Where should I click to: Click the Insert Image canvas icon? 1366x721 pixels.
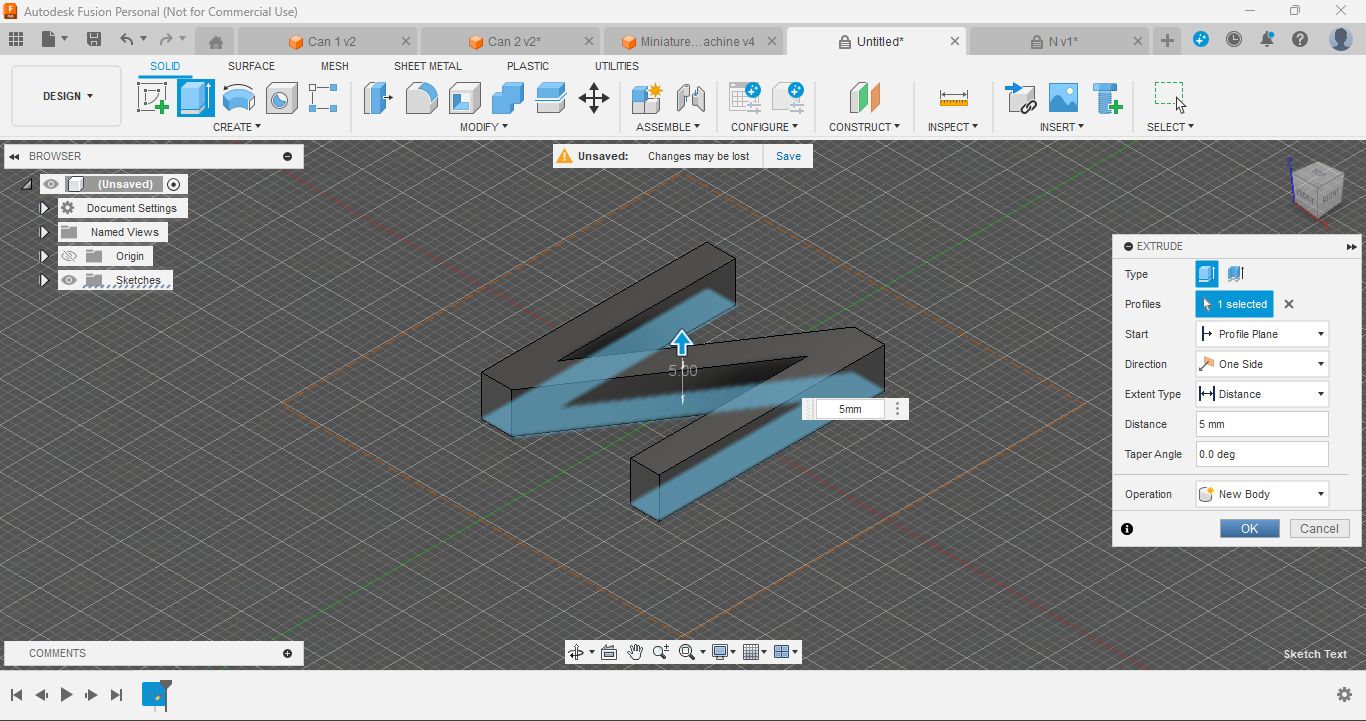(1063, 98)
